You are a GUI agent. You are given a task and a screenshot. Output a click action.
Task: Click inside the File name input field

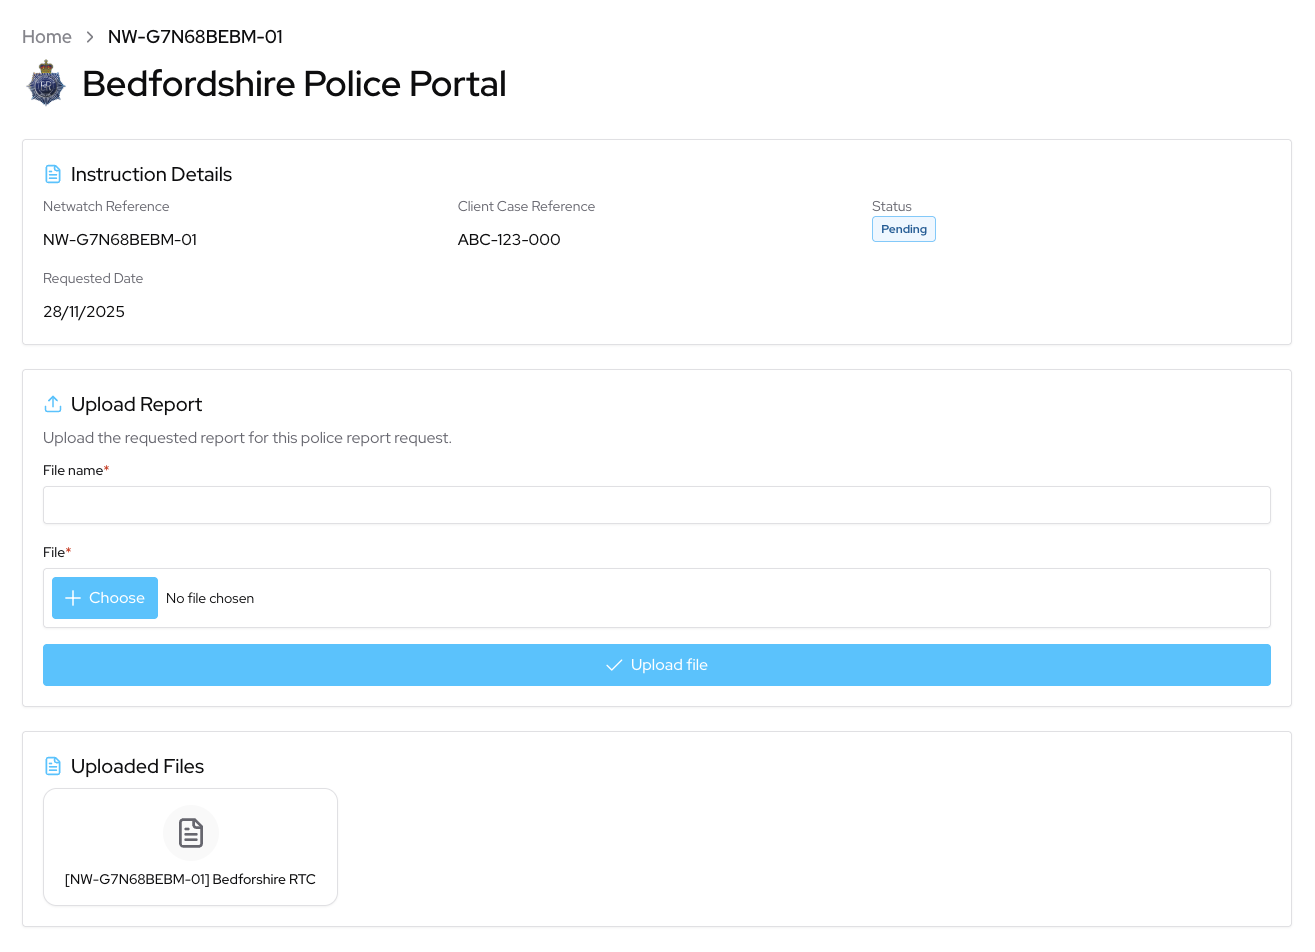pos(656,505)
